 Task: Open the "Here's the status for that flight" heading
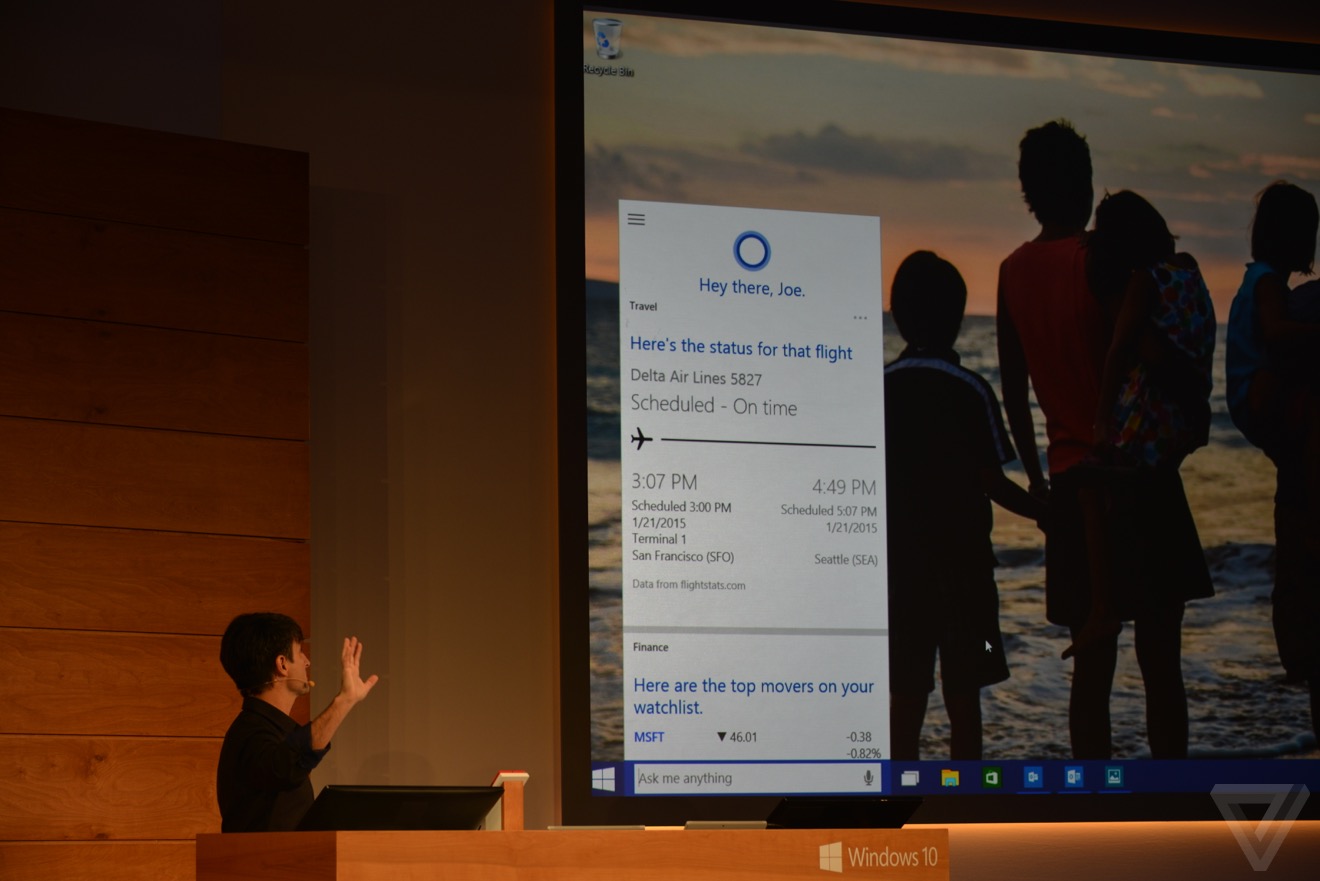click(741, 350)
